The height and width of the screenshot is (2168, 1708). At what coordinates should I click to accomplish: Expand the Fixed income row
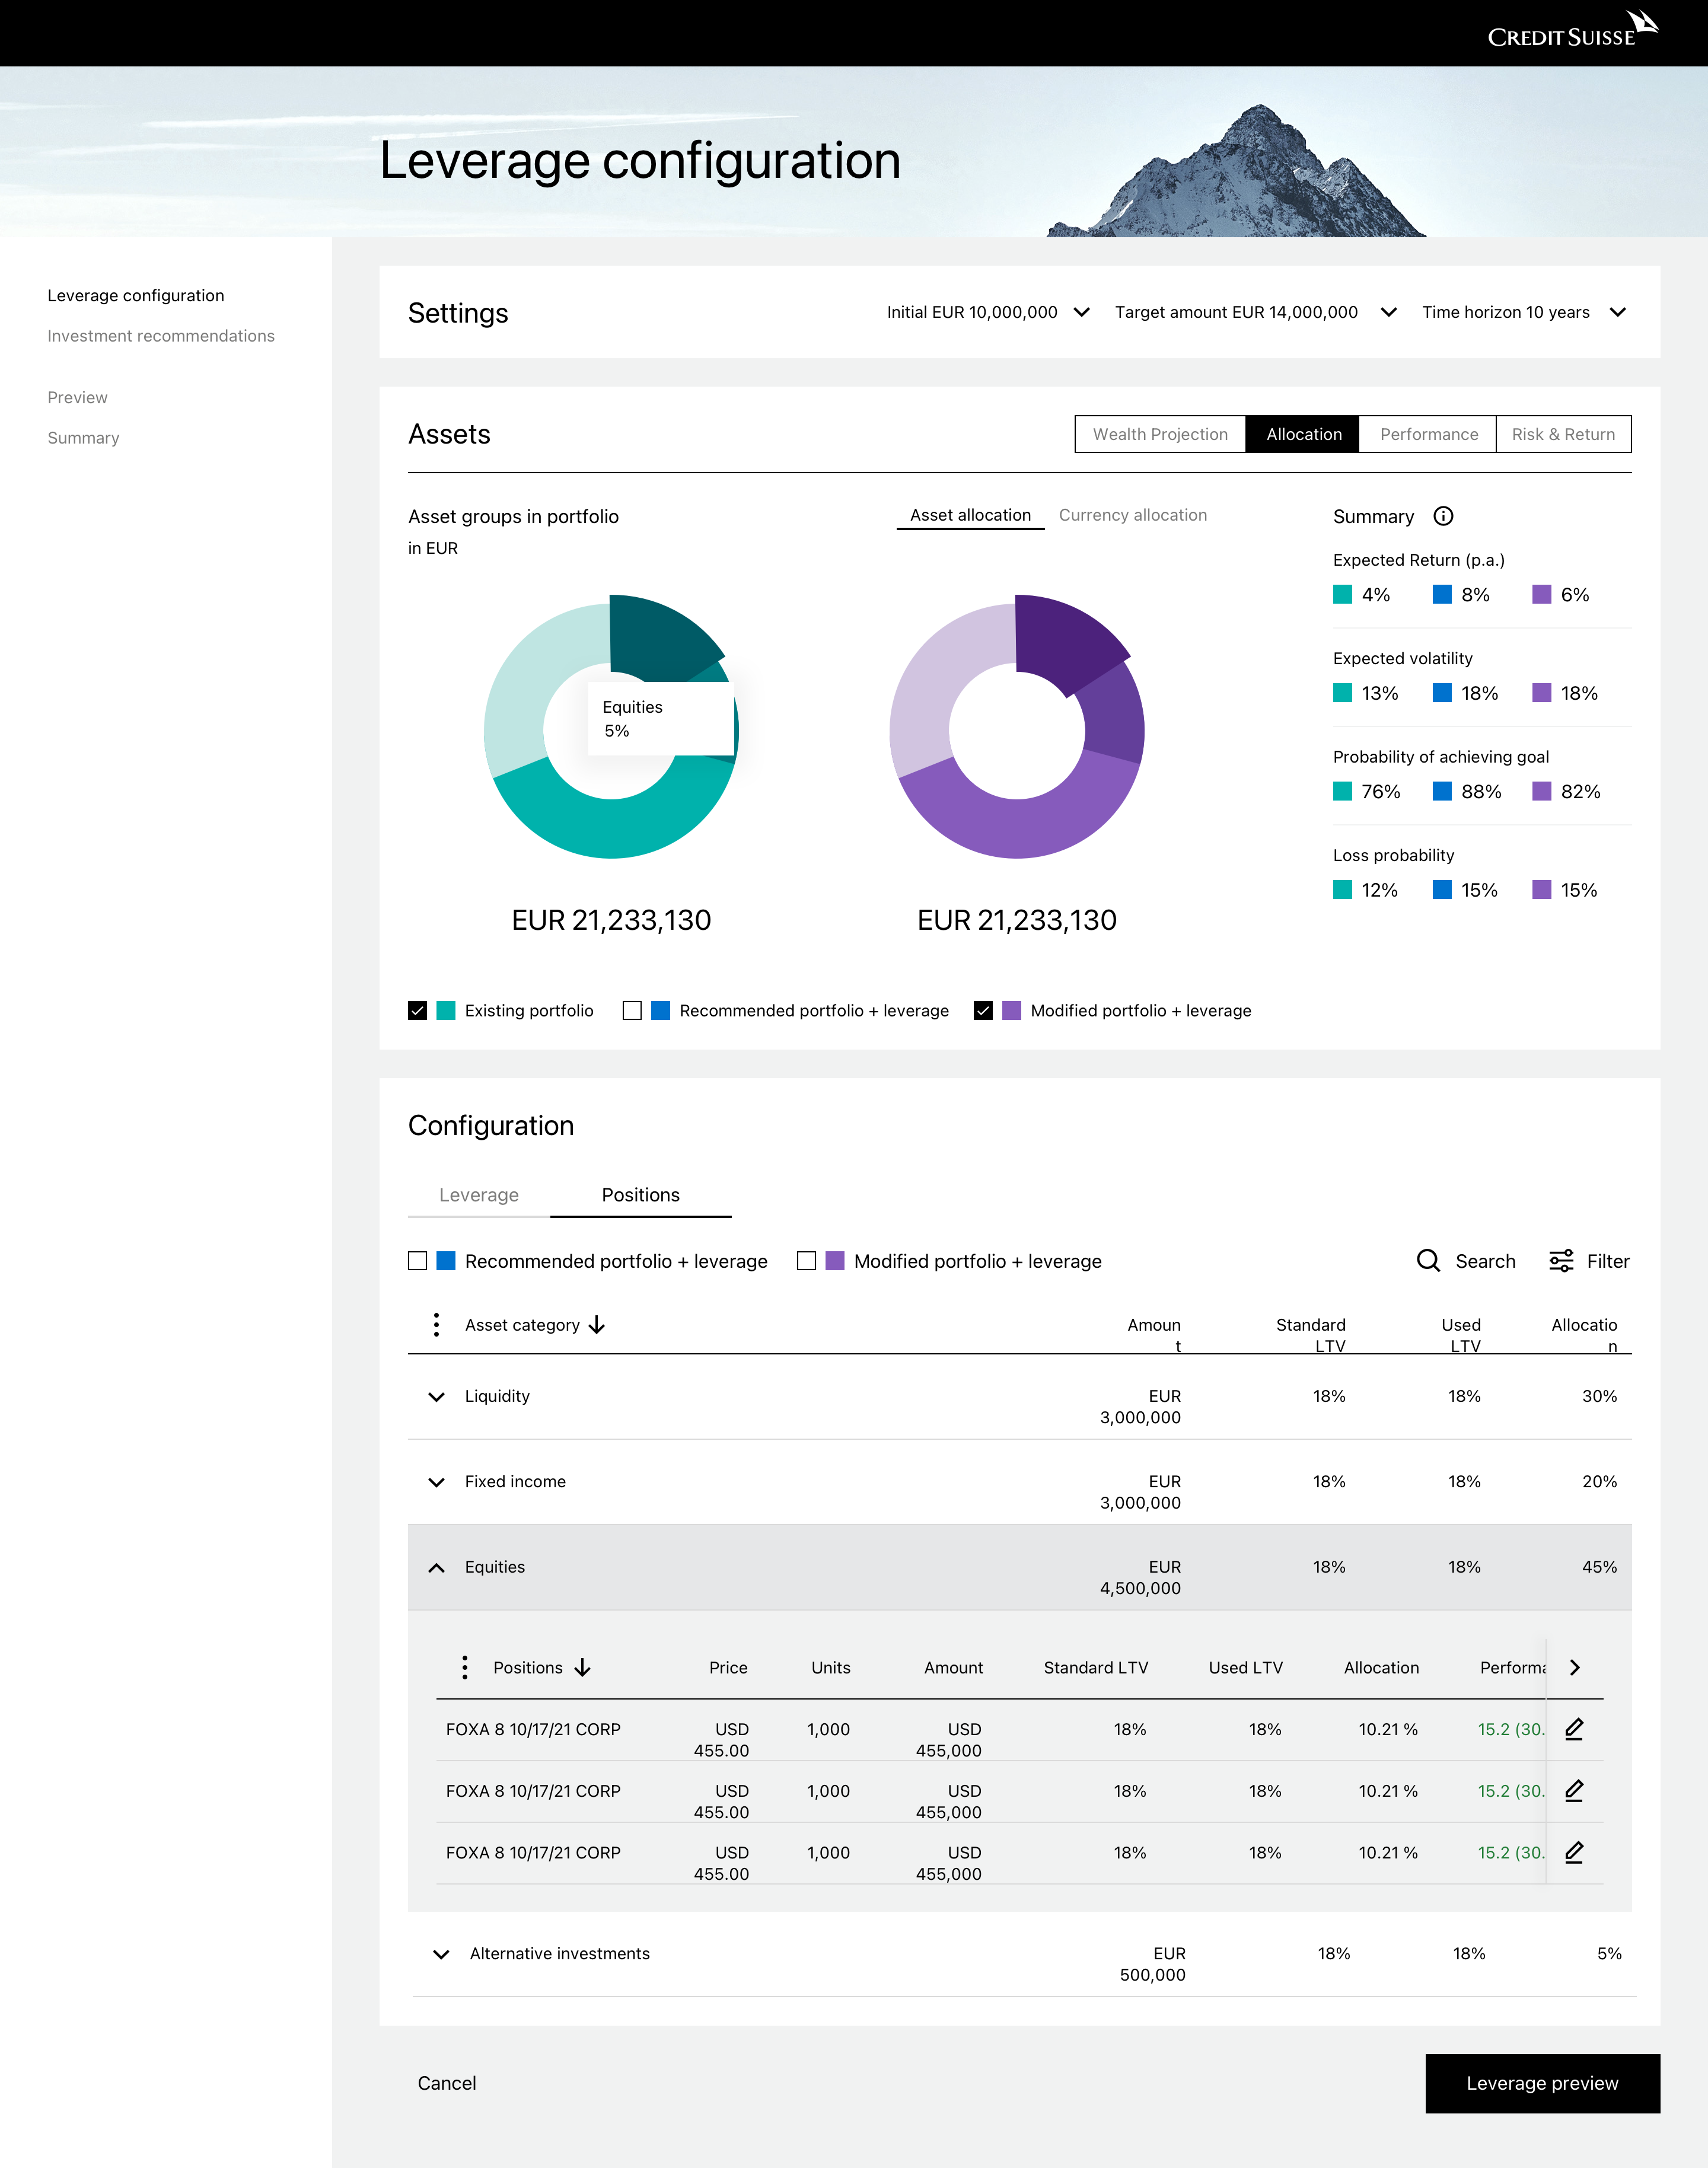[x=436, y=1482]
